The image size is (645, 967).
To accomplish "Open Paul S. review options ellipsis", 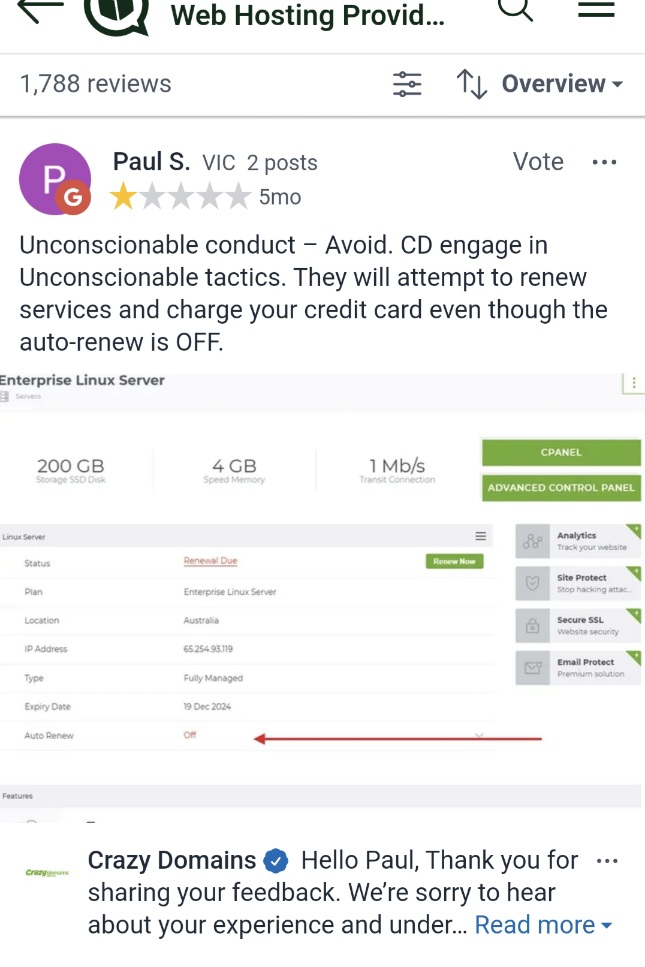I will coord(604,162).
